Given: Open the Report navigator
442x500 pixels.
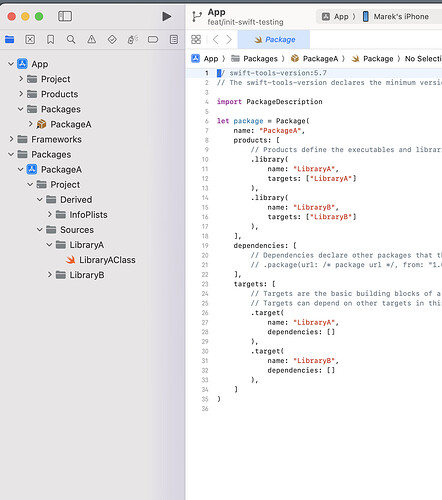Looking at the screenshot, I should pos(174,40).
